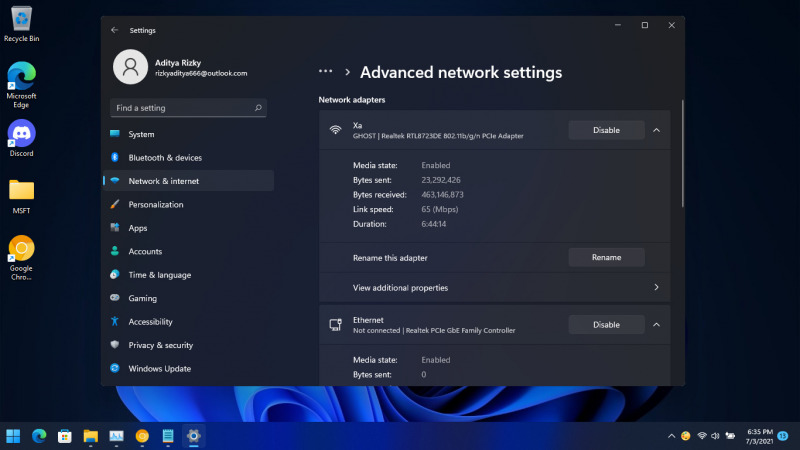This screenshot has width=800, height=450.
Task: Click the Wi-Fi tray icon
Action: [702, 436]
